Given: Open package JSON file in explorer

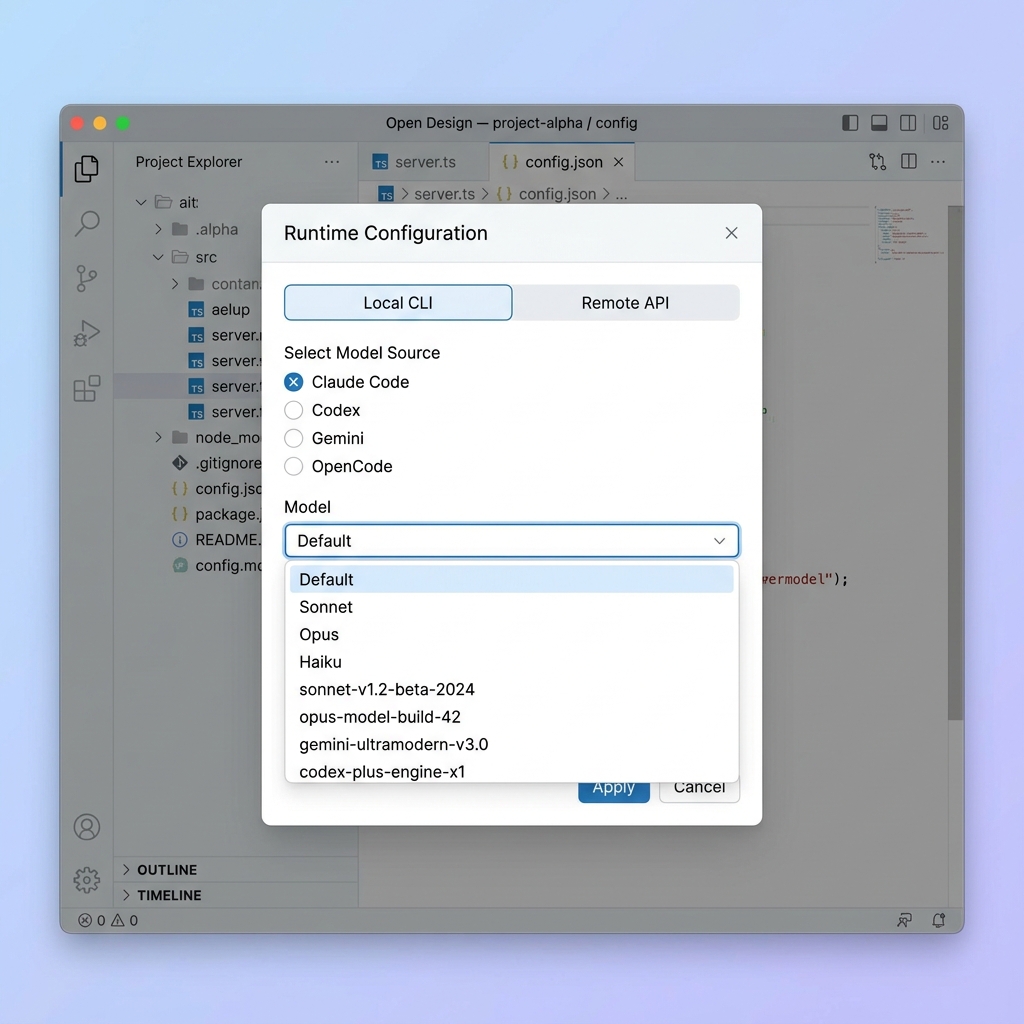Looking at the screenshot, I should click(216, 514).
